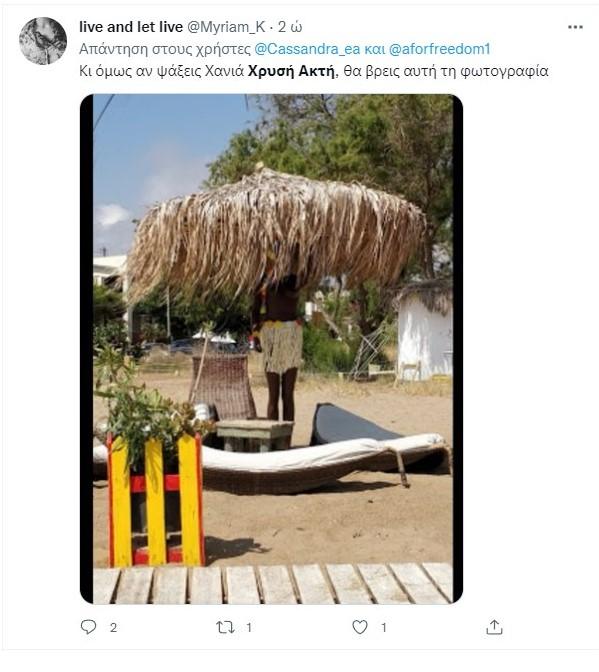Viewport: 599px width, 672px height.
Task: Open tweet details via the φωτογραφία text
Action: click(x=504, y=71)
